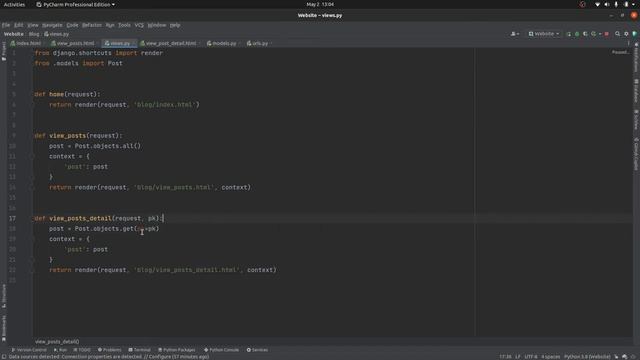Screen dimensions: 640x360
Task: Open the clock showing May 2 13:04
Action: 320,4
